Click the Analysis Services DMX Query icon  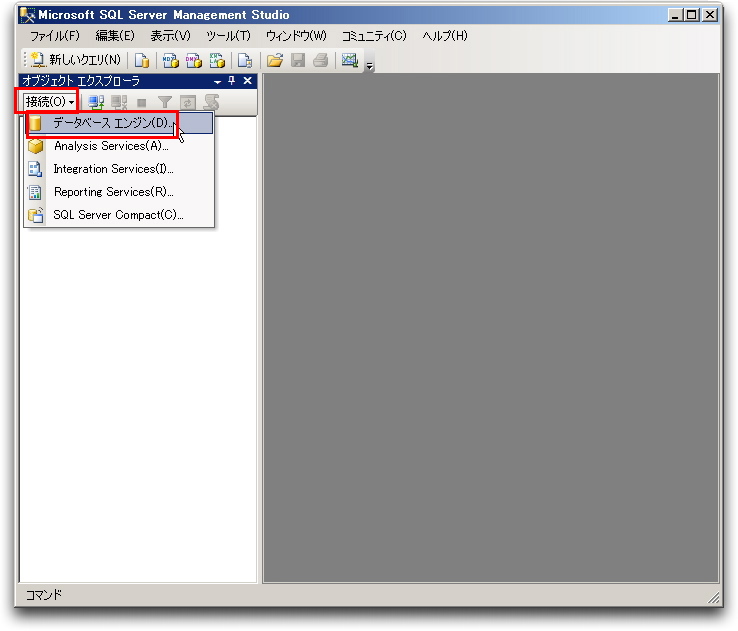pyautogui.click(x=194, y=60)
